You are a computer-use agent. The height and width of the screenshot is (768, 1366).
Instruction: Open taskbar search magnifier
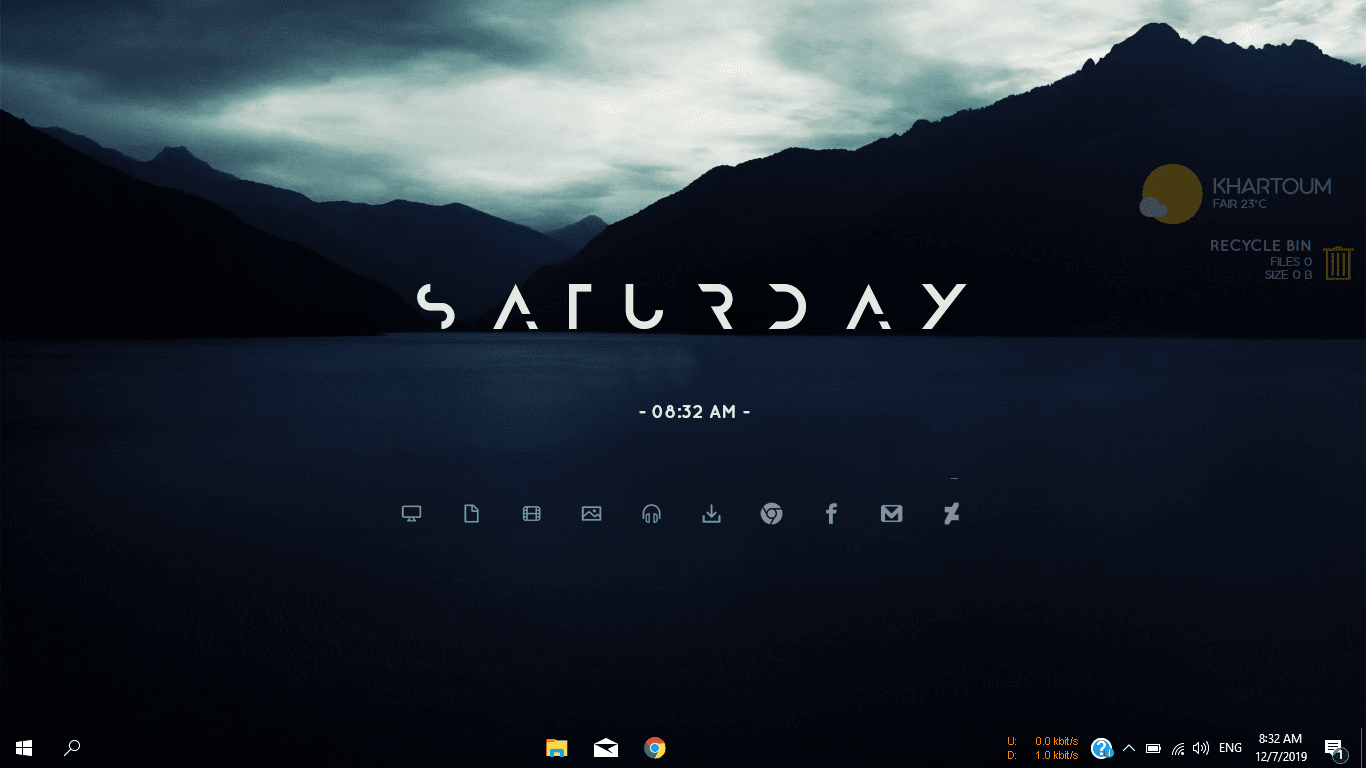[72, 748]
